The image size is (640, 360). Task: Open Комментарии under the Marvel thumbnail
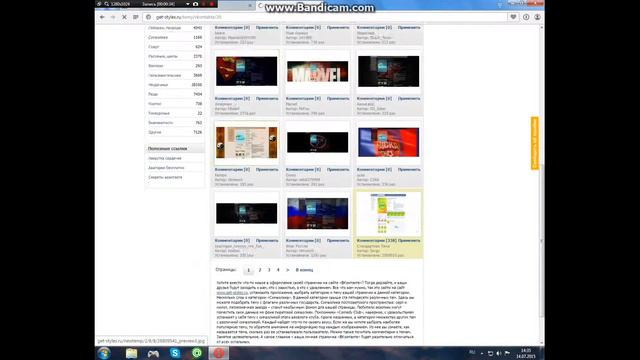(303, 98)
